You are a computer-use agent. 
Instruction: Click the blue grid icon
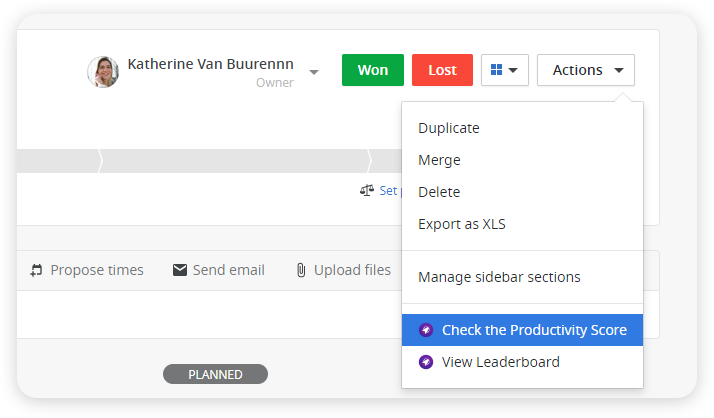[x=496, y=70]
